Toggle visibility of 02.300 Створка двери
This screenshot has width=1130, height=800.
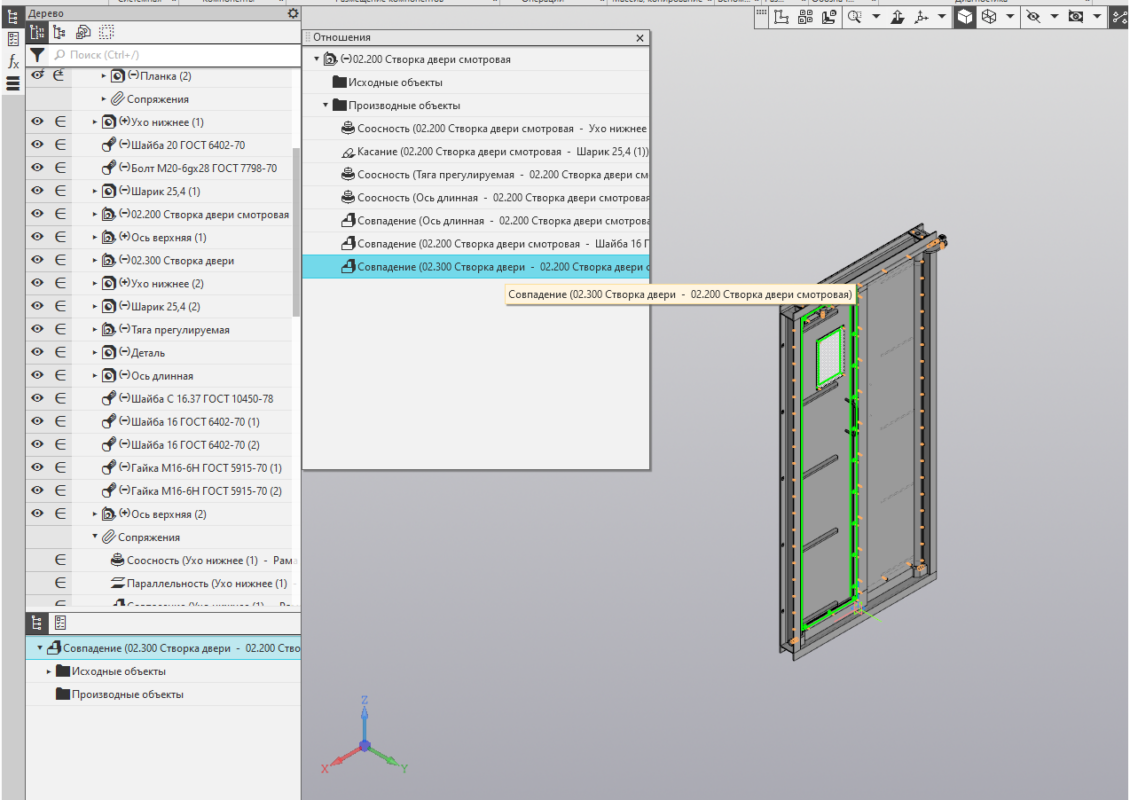click(37, 260)
